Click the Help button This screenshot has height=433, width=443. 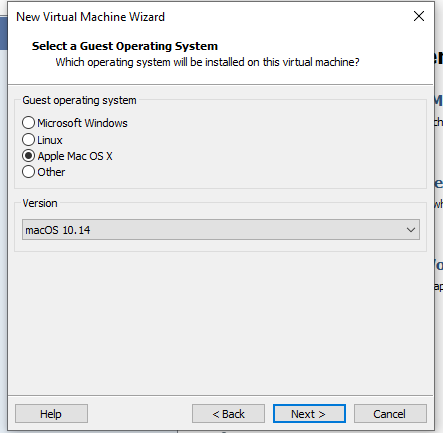(x=51, y=414)
